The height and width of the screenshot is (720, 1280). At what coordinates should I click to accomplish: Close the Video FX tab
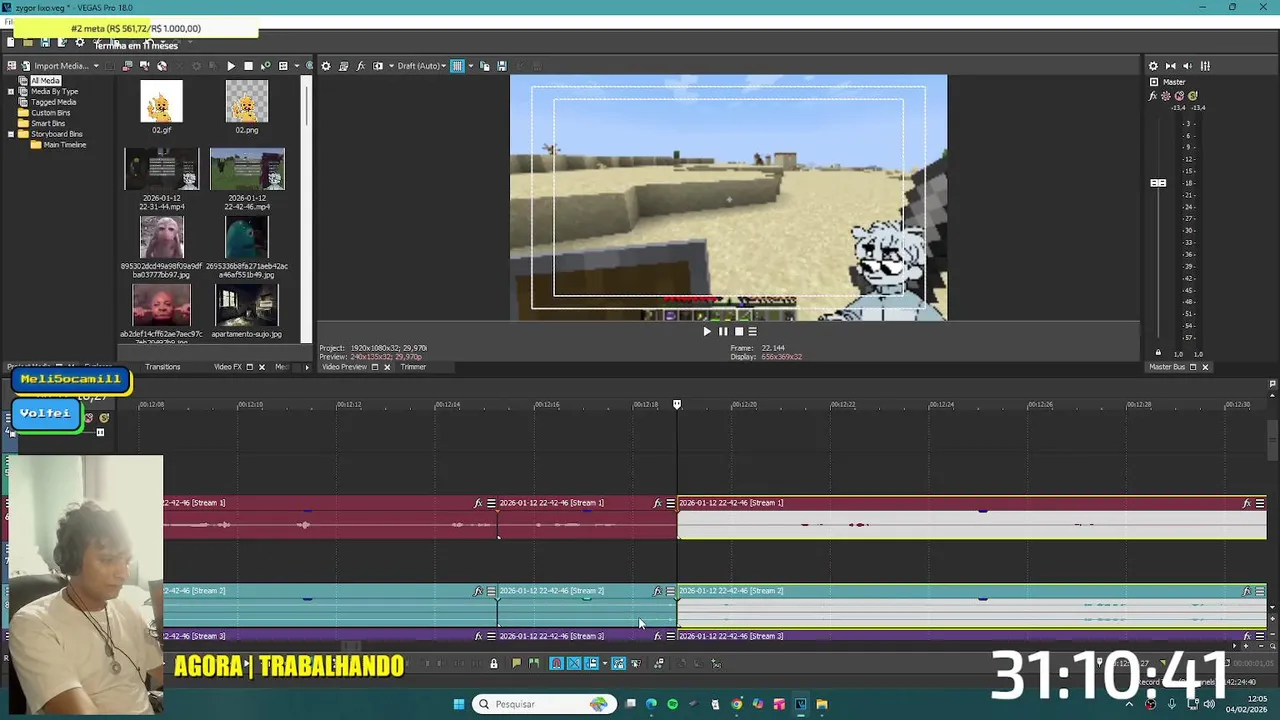262,367
